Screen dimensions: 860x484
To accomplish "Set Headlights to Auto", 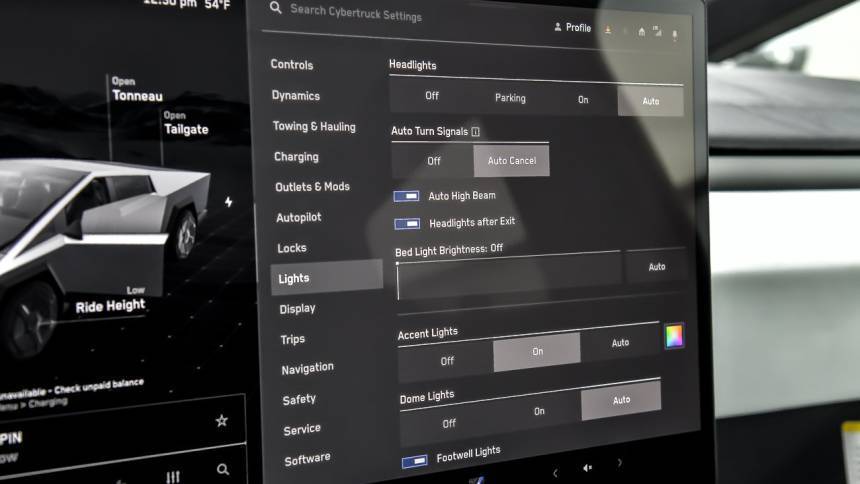I will 650,101.
